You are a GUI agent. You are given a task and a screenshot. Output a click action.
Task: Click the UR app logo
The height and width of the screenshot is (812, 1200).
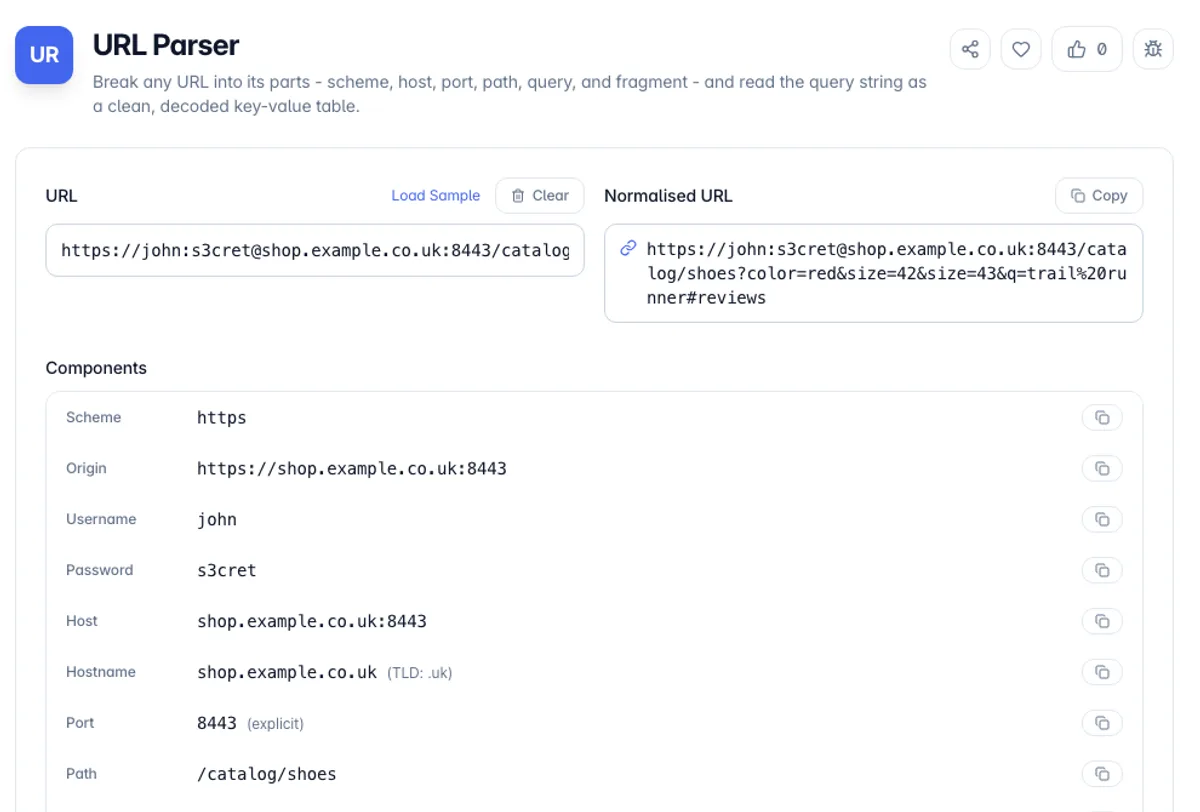tap(44, 55)
